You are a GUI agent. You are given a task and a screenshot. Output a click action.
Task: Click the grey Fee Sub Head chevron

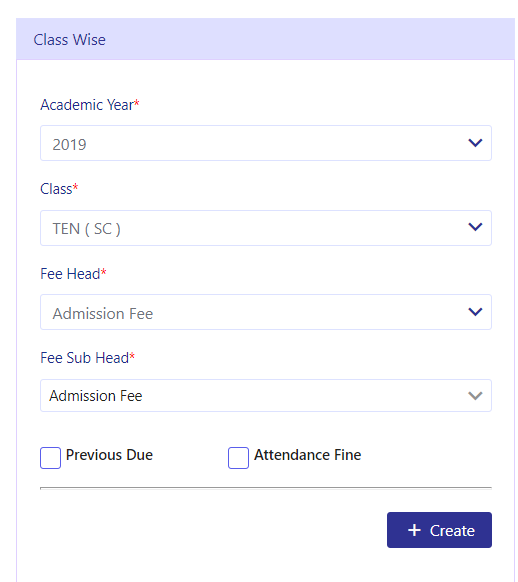[x=475, y=396]
